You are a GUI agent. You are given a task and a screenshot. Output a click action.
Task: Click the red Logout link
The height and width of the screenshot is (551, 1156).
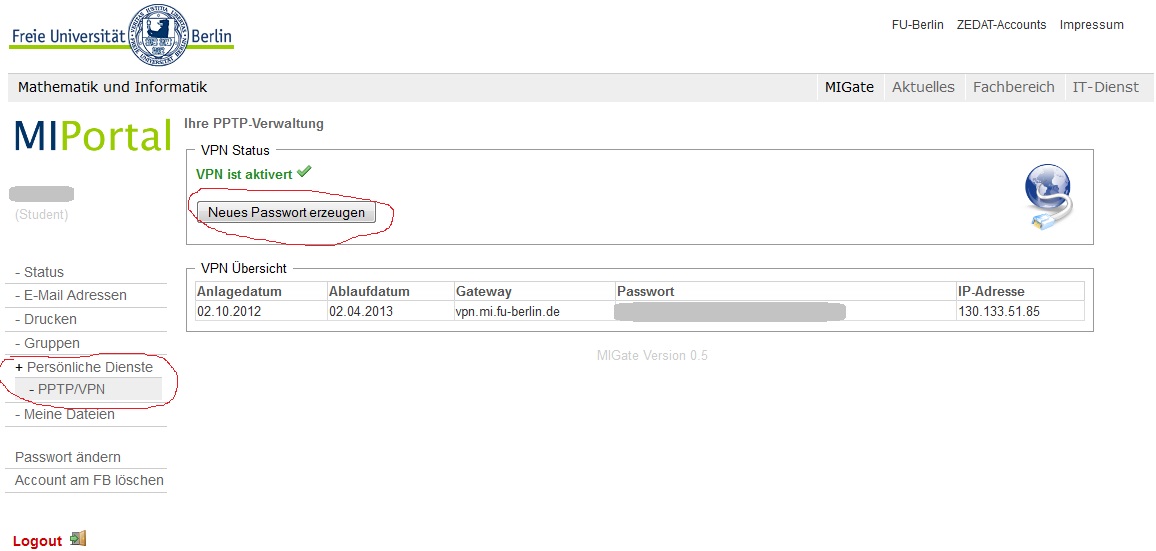[38, 541]
